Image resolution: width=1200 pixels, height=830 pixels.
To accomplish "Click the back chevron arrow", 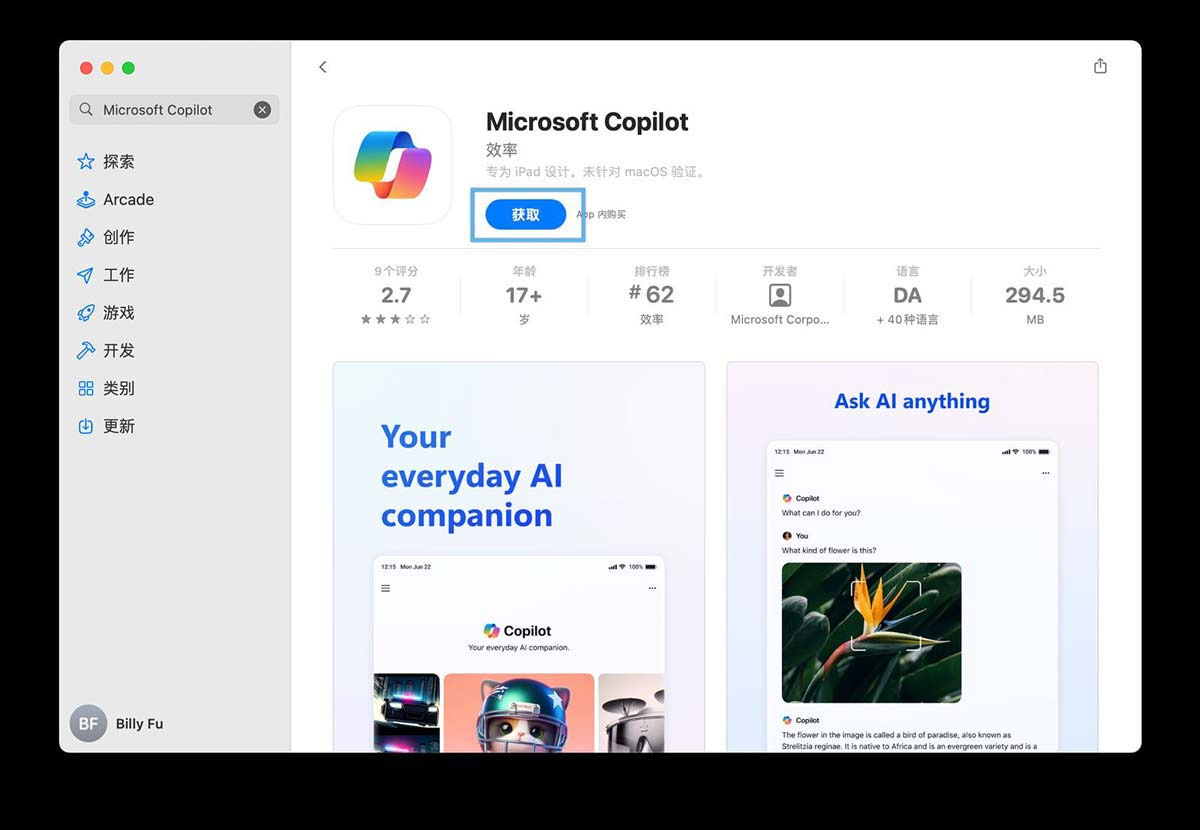I will pos(322,67).
